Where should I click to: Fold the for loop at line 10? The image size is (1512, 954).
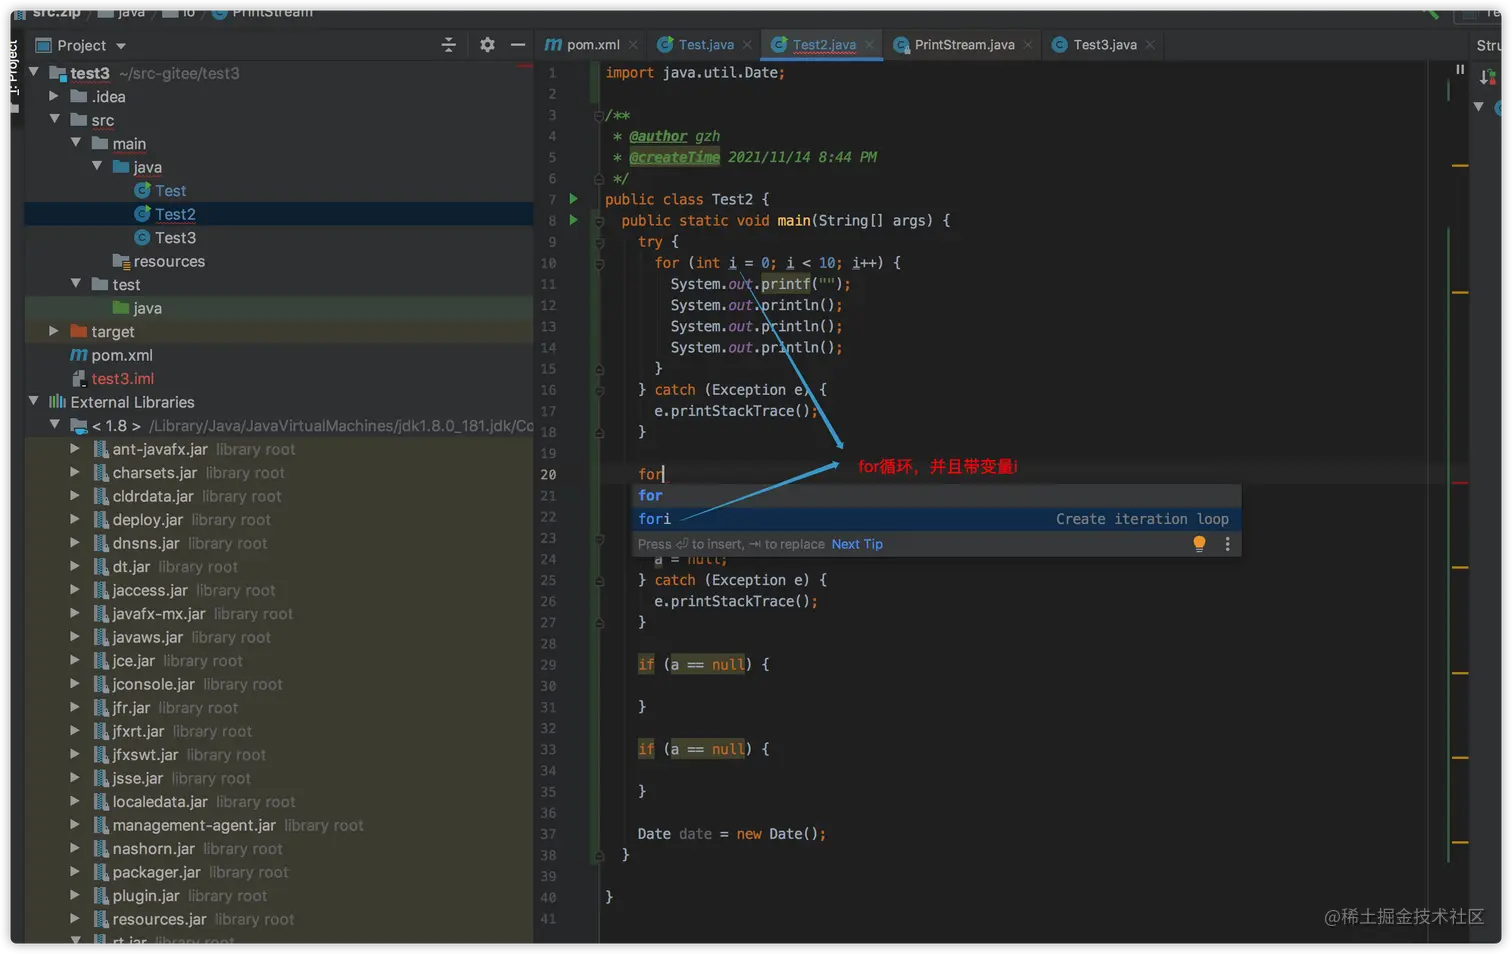599,263
